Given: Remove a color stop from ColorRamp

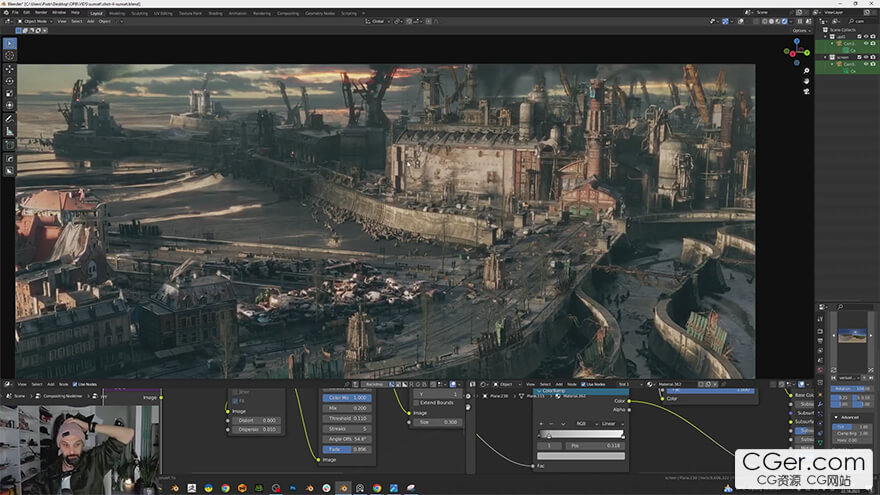Looking at the screenshot, I should pyautogui.click(x=551, y=424).
